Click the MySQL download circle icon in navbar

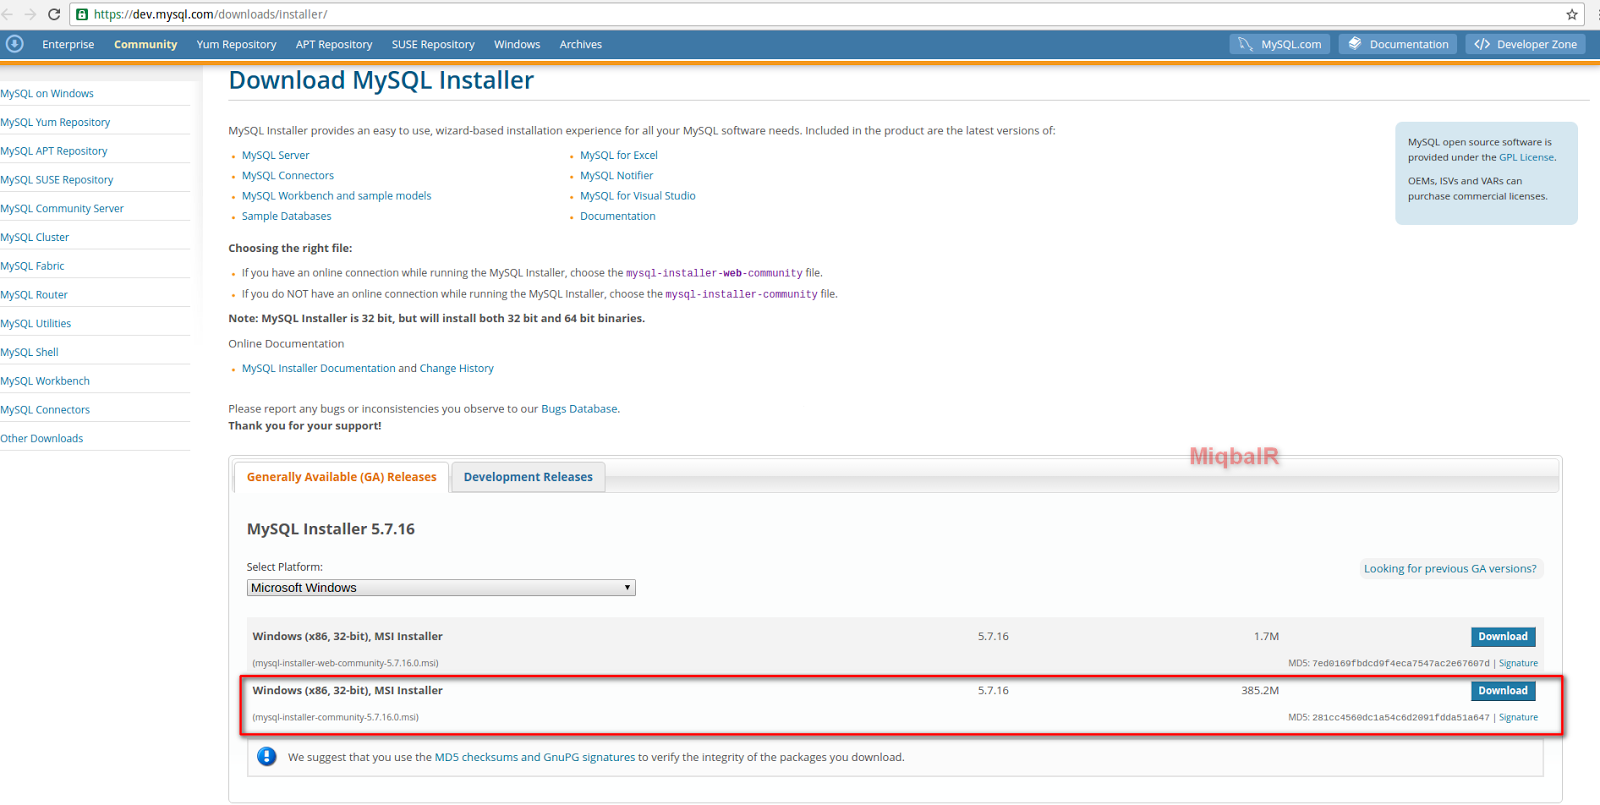[x=14, y=44]
